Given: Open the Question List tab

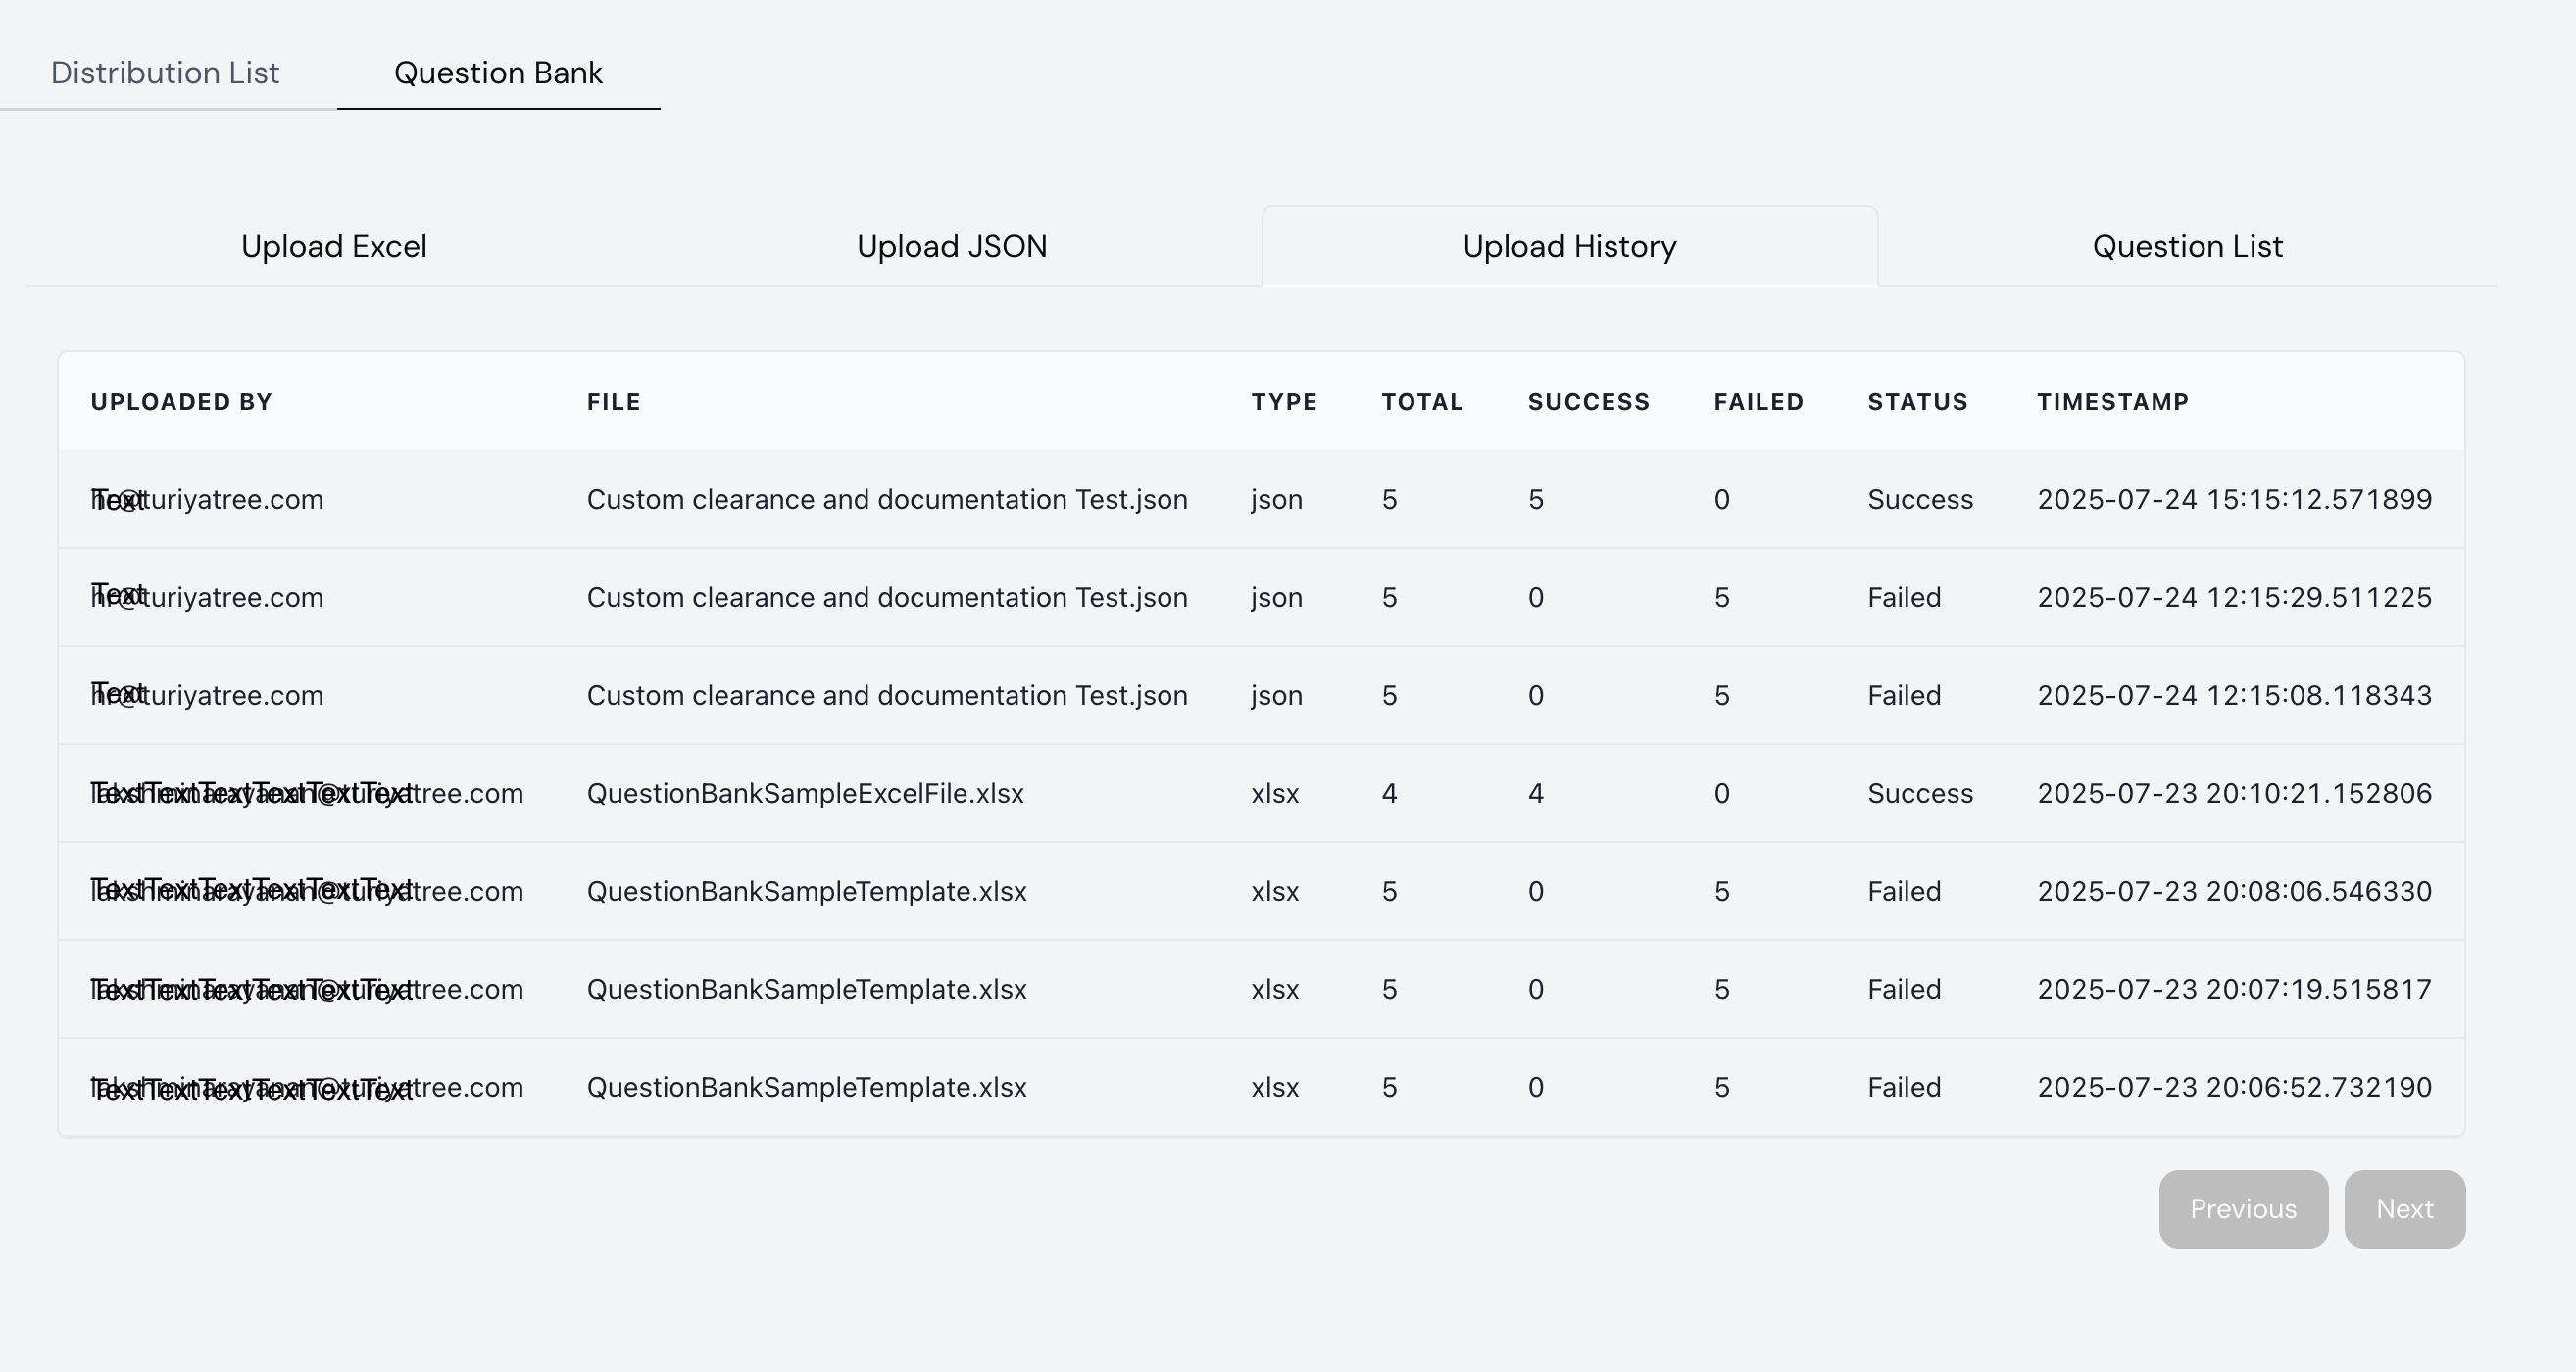Looking at the screenshot, I should [x=2185, y=246].
